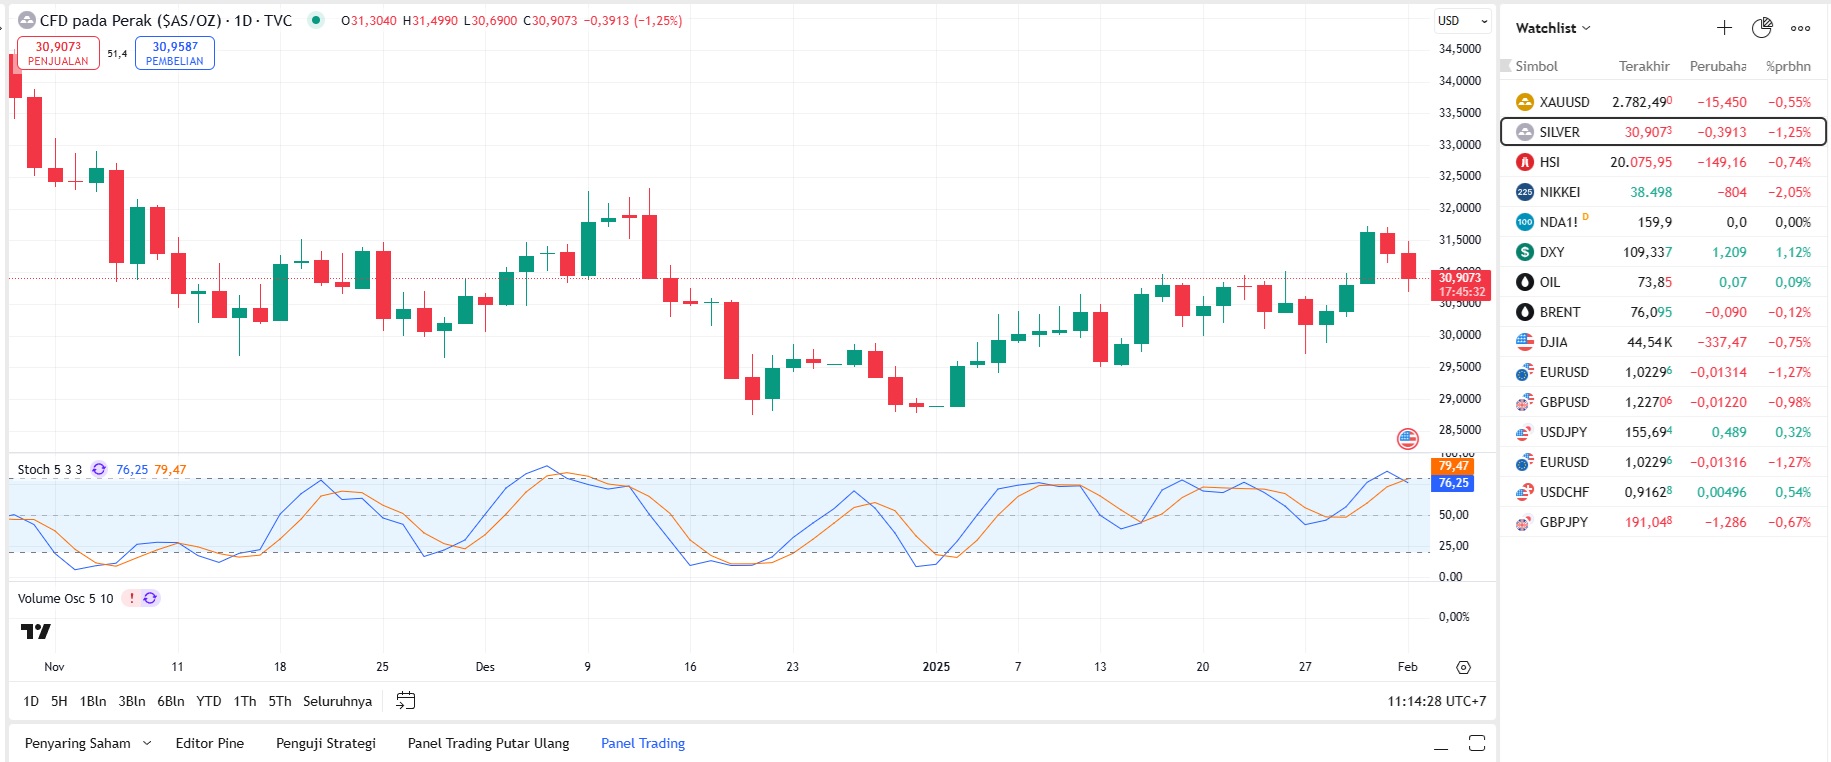This screenshot has height=762, width=1831.
Task: Open the advanced view pie chart icon
Action: pos(1762,28)
